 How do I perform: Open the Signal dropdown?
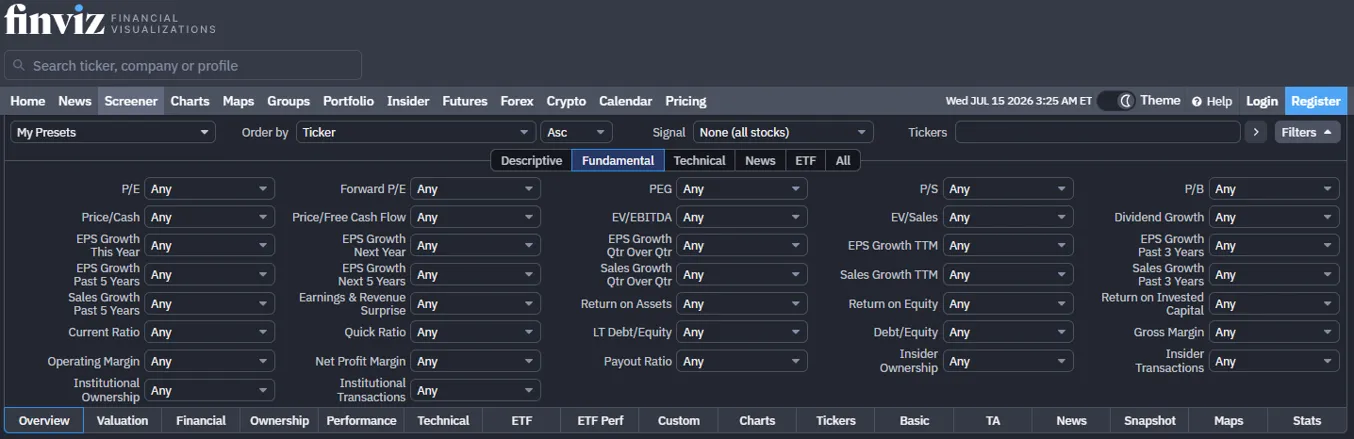point(783,132)
